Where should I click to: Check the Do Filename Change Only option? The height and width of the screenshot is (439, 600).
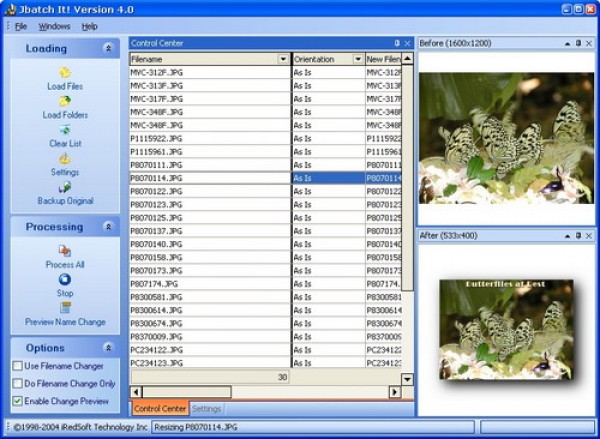pos(18,383)
